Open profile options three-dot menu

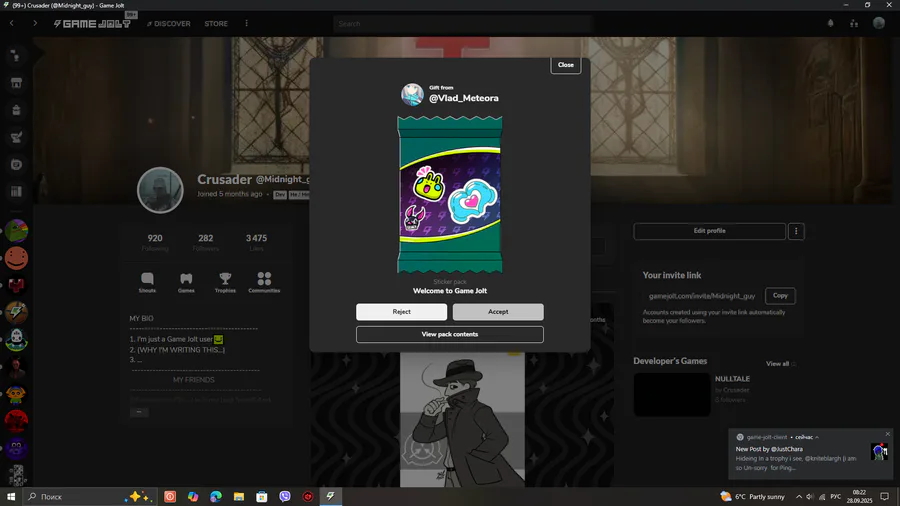coord(796,231)
